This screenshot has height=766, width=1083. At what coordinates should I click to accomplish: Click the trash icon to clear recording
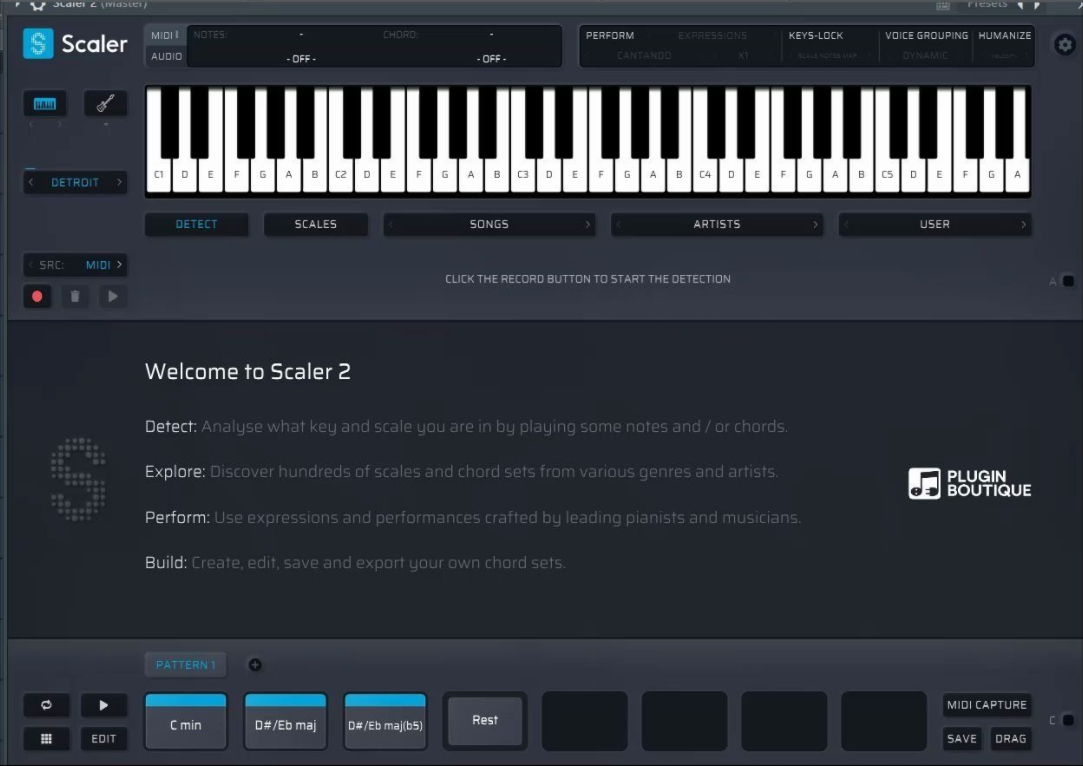76,296
